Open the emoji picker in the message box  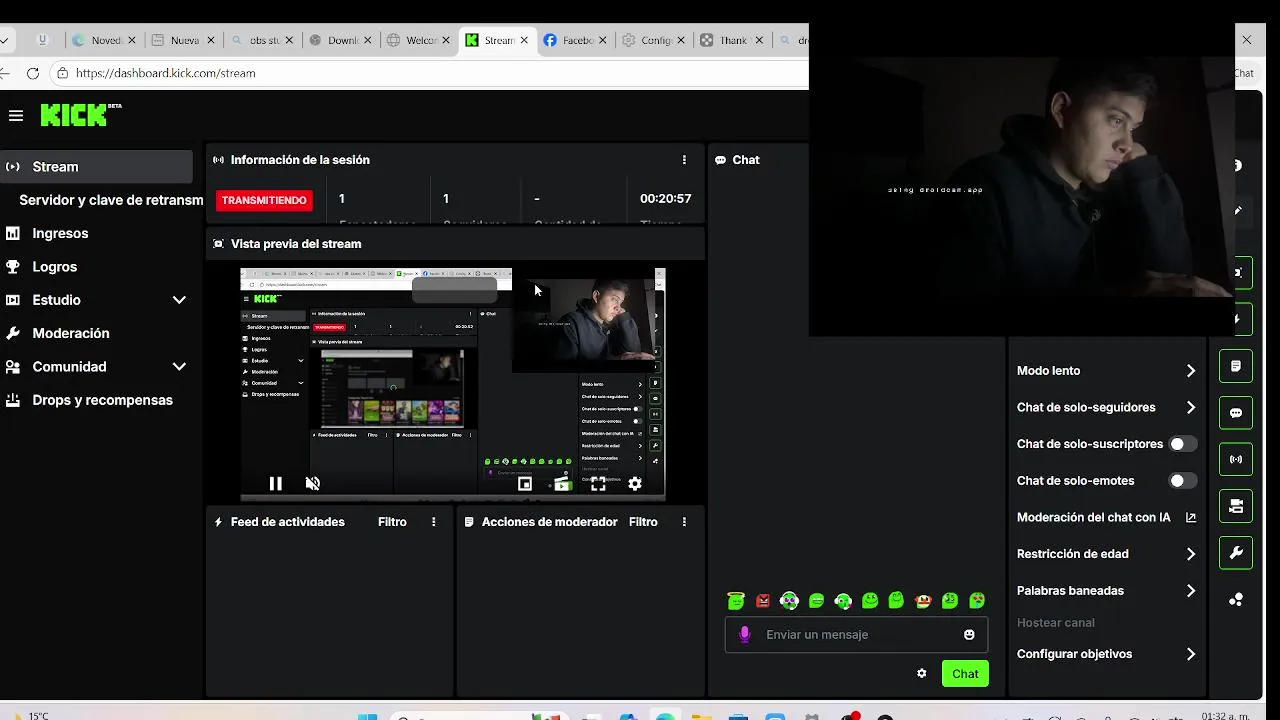tap(969, 635)
